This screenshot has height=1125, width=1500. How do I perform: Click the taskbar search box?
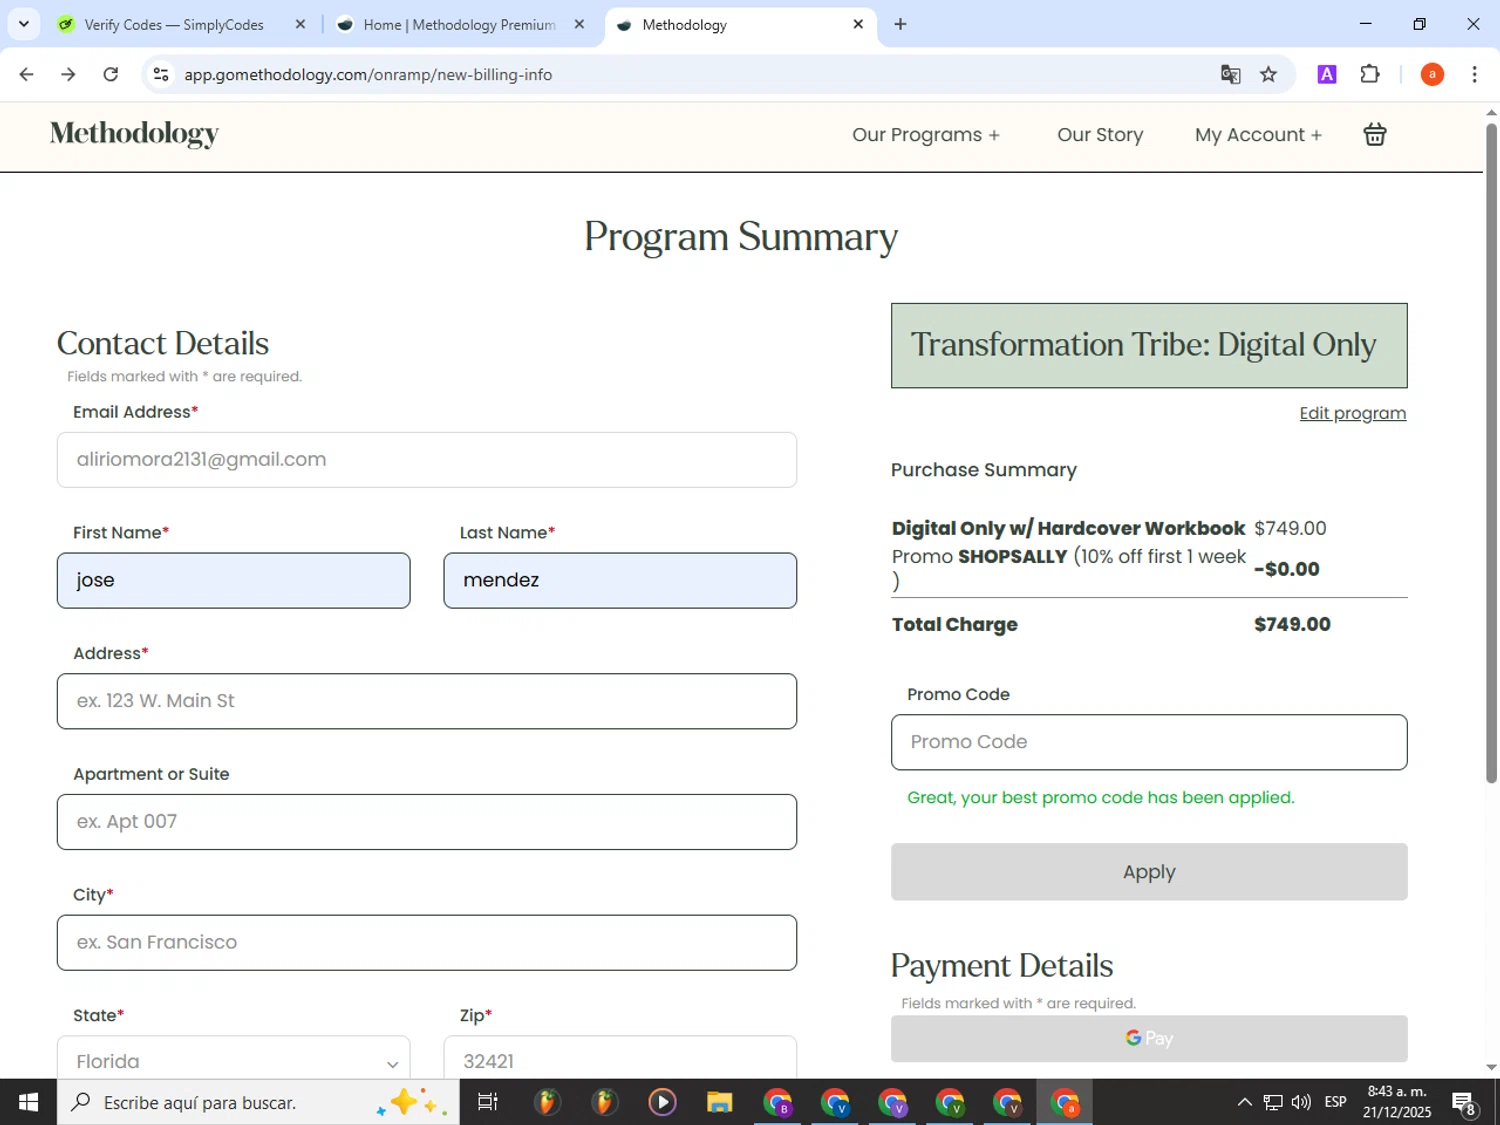258,1102
